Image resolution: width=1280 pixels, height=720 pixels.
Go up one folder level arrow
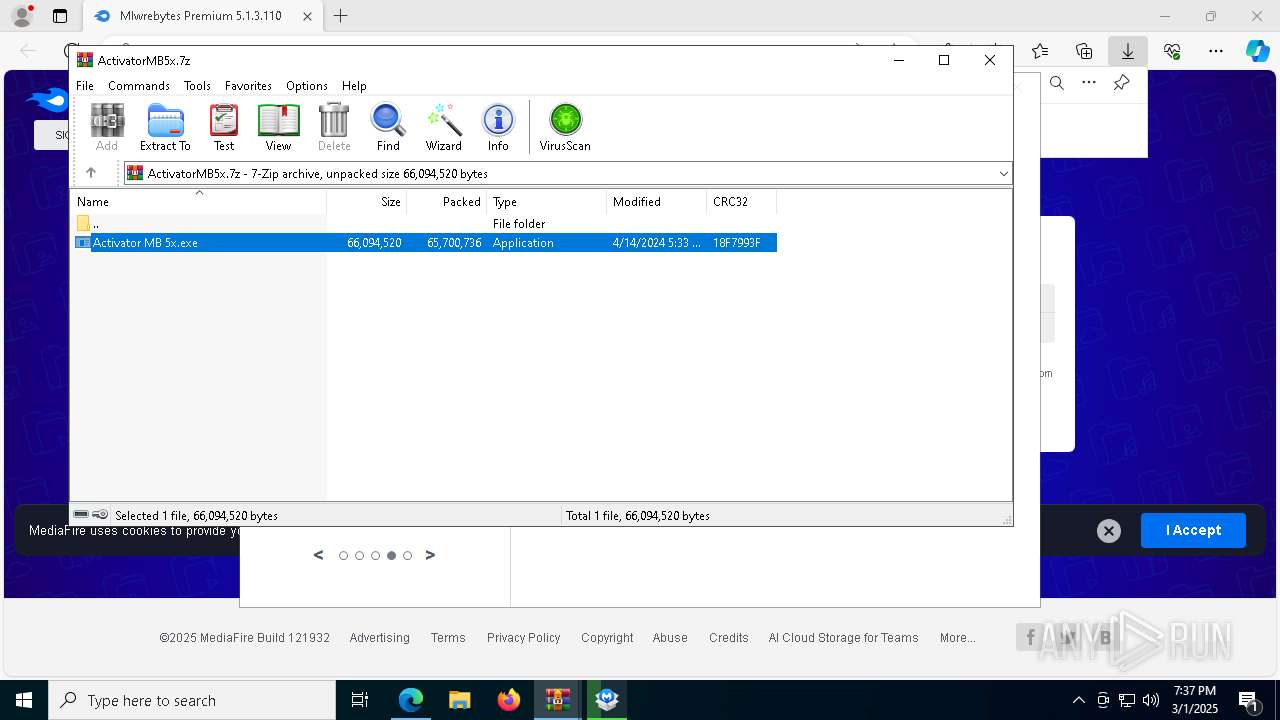point(91,173)
